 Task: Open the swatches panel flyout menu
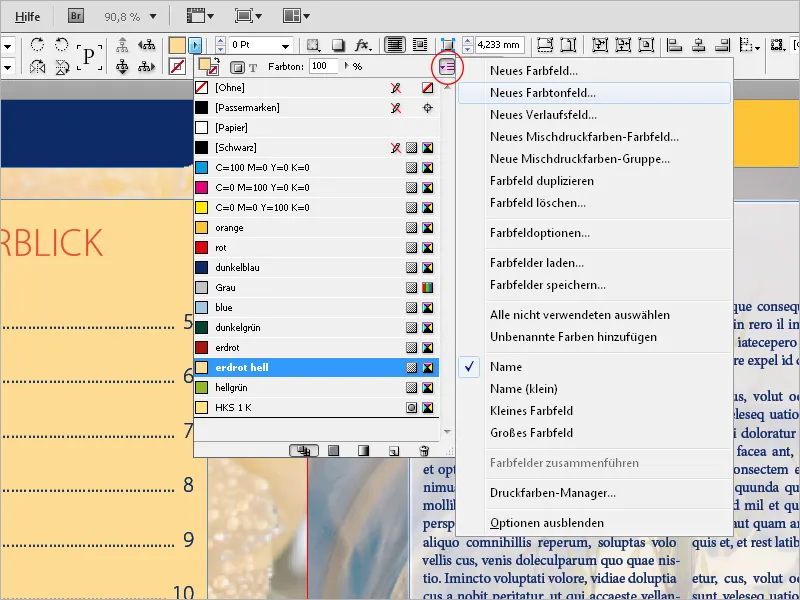point(447,67)
